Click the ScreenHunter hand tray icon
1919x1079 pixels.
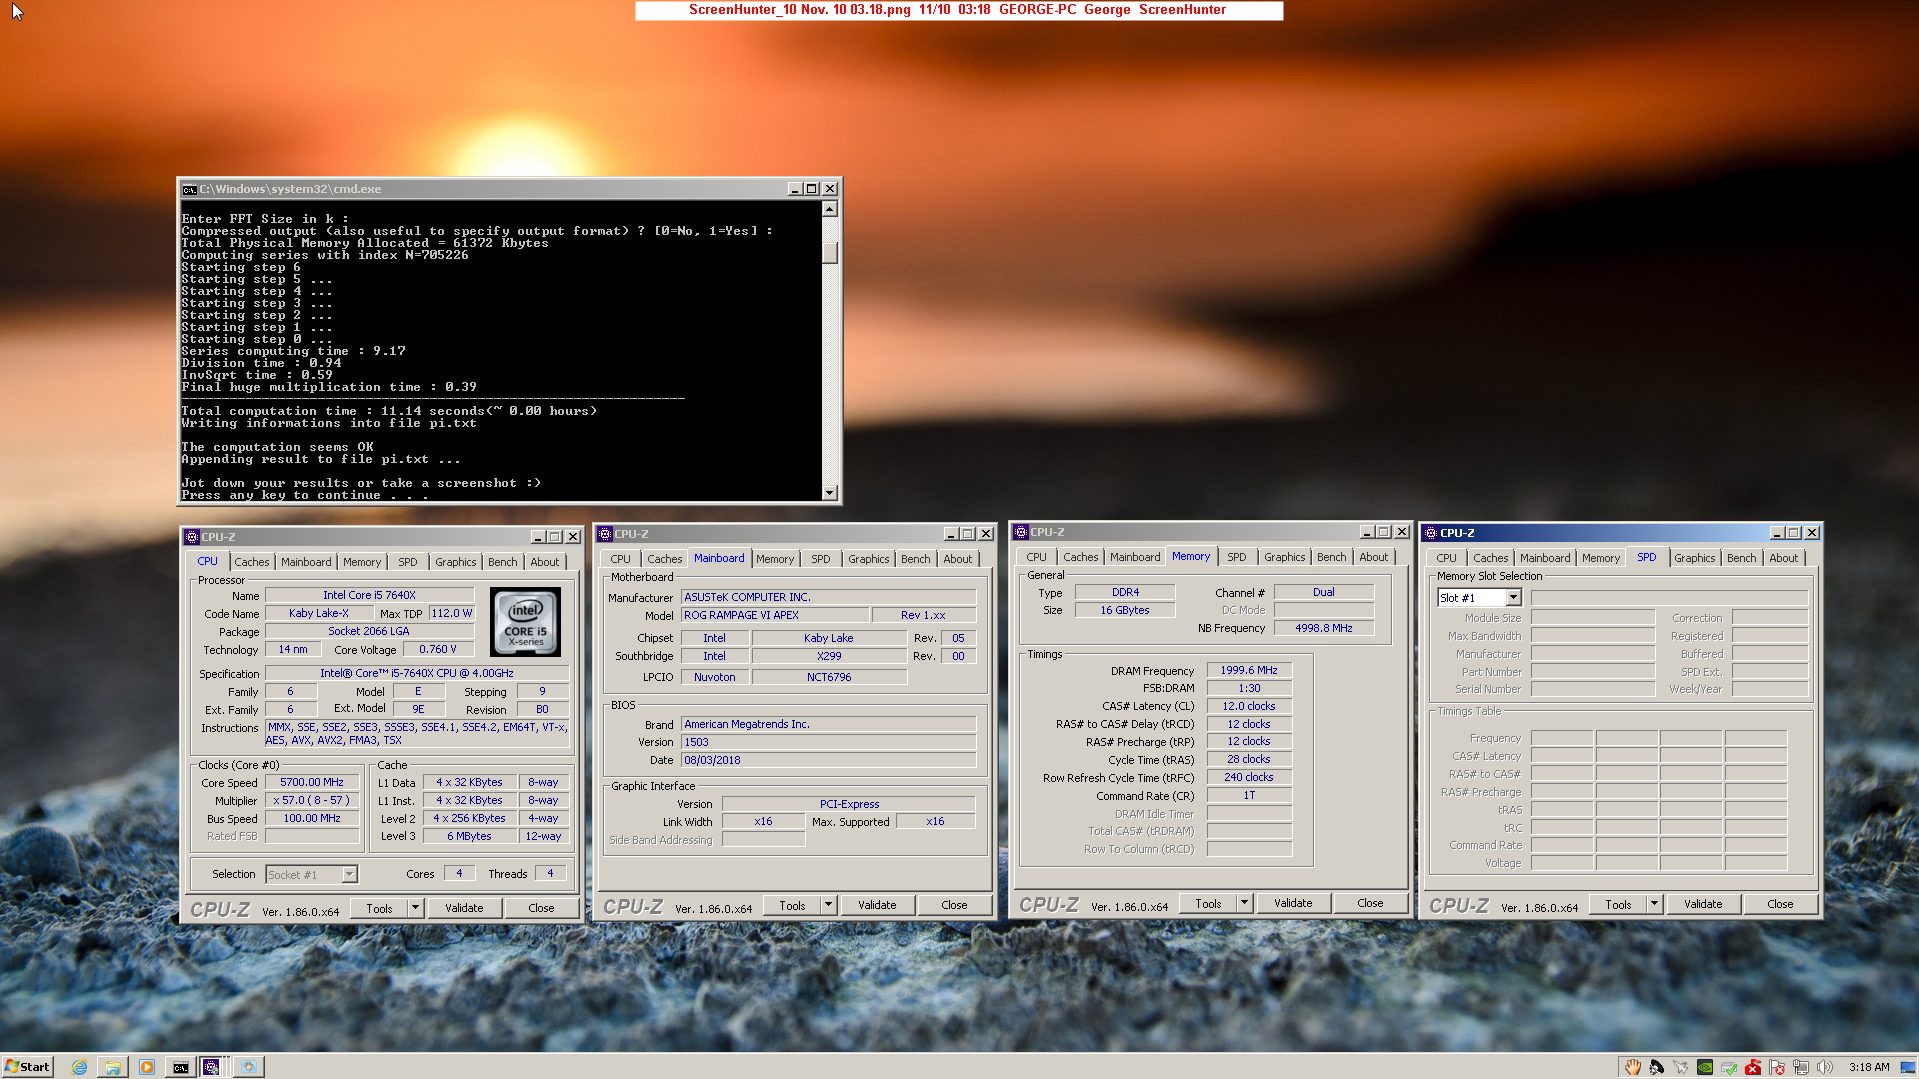click(x=1633, y=1067)
